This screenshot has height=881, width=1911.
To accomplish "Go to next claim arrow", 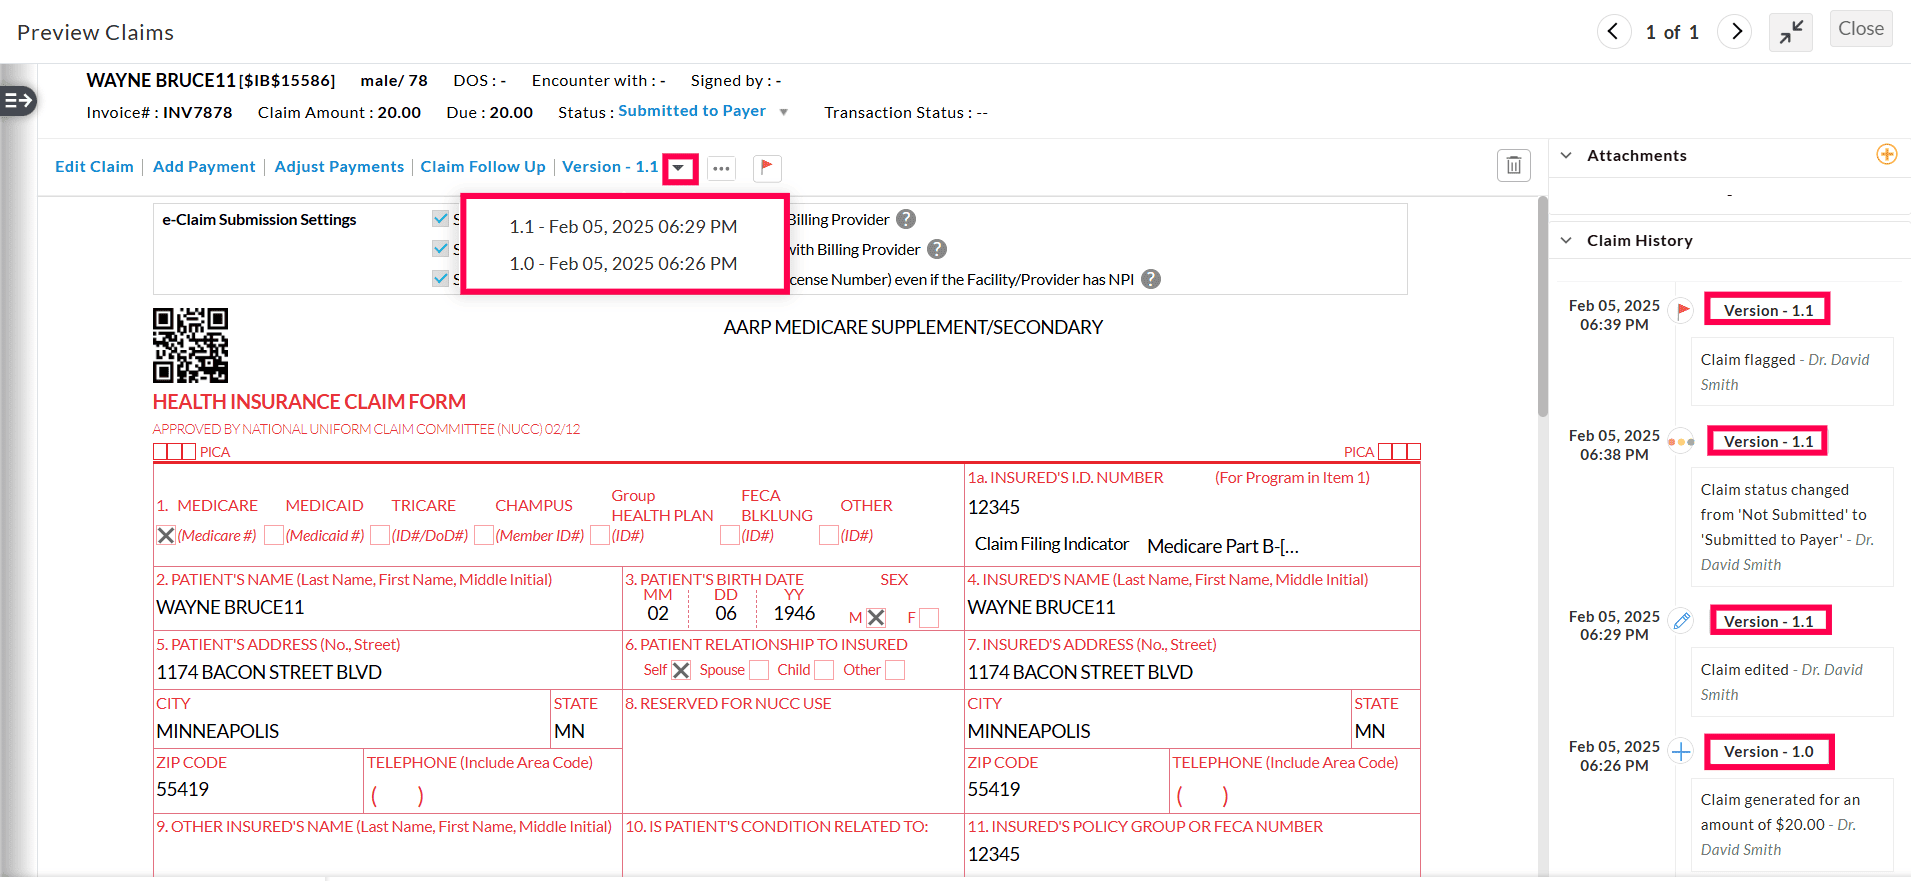I will pos(1735,32).
